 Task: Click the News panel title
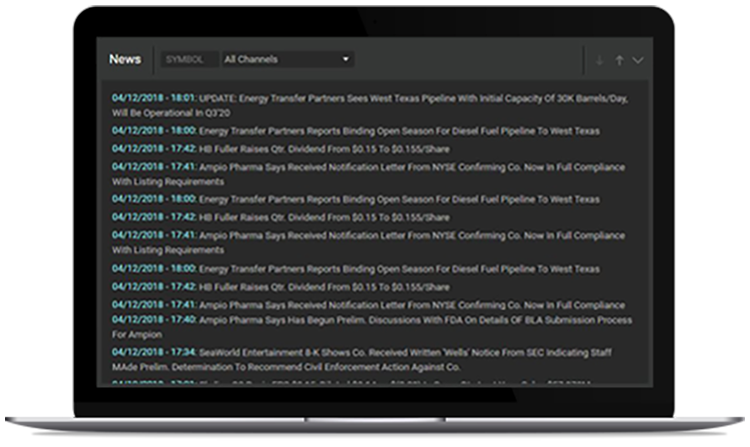click(125, 59)
